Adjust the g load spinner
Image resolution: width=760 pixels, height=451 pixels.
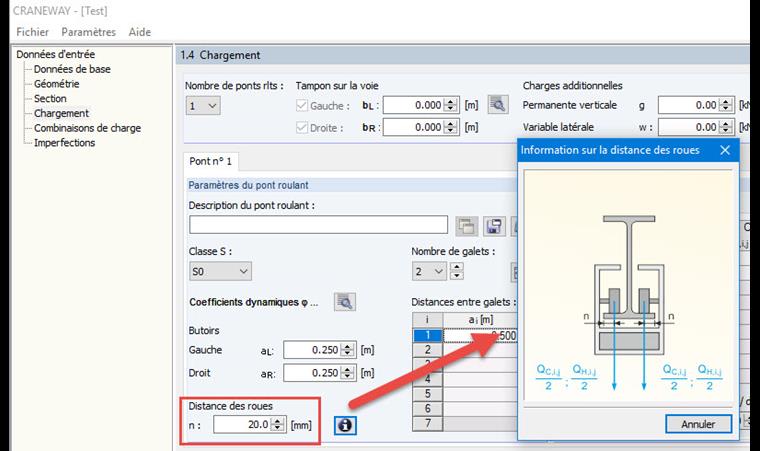[x=726, y=105]
